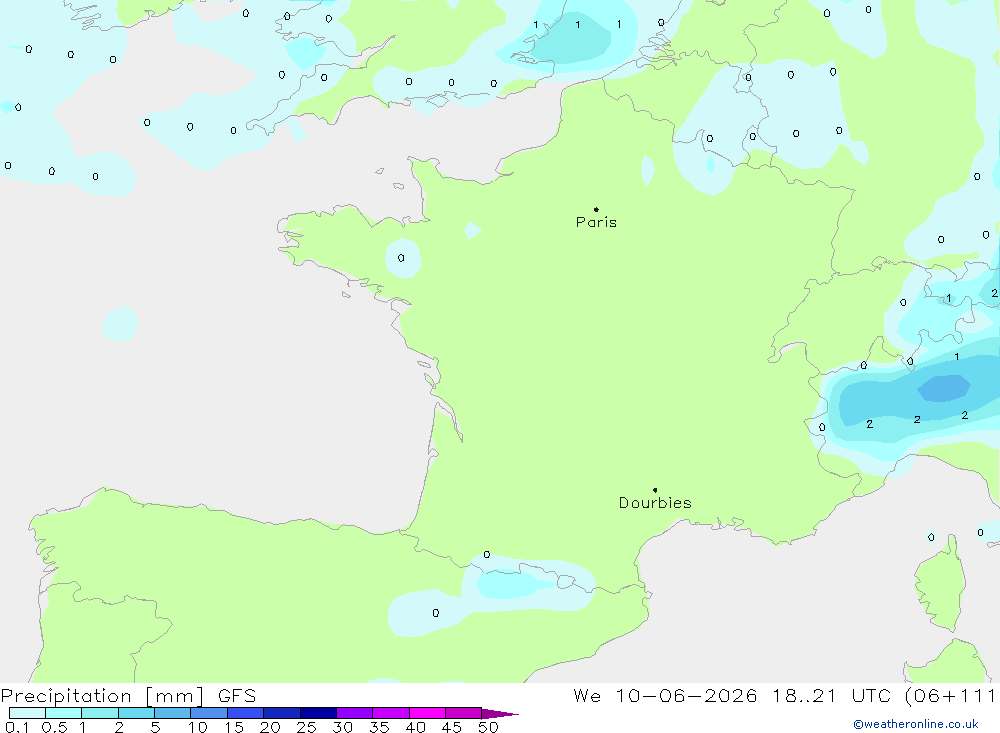Viewport: 1000px width, 733px height.
Task: Pick the 1–2 mm legend swatch
Action: coord(100,713)
